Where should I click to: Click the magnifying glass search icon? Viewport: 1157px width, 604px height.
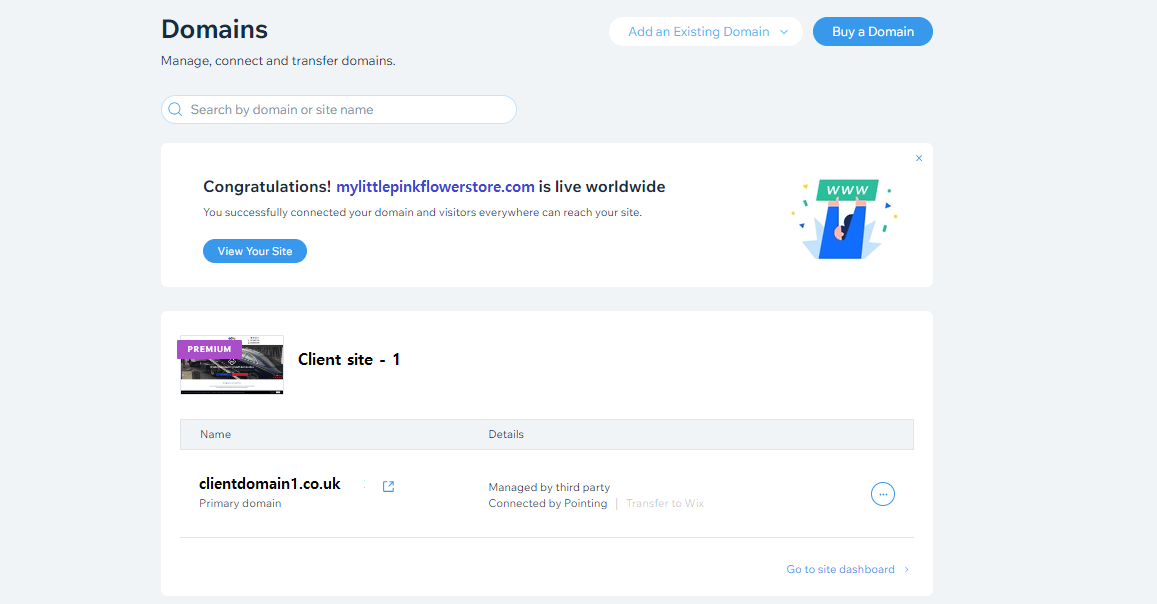coord(176,110)
